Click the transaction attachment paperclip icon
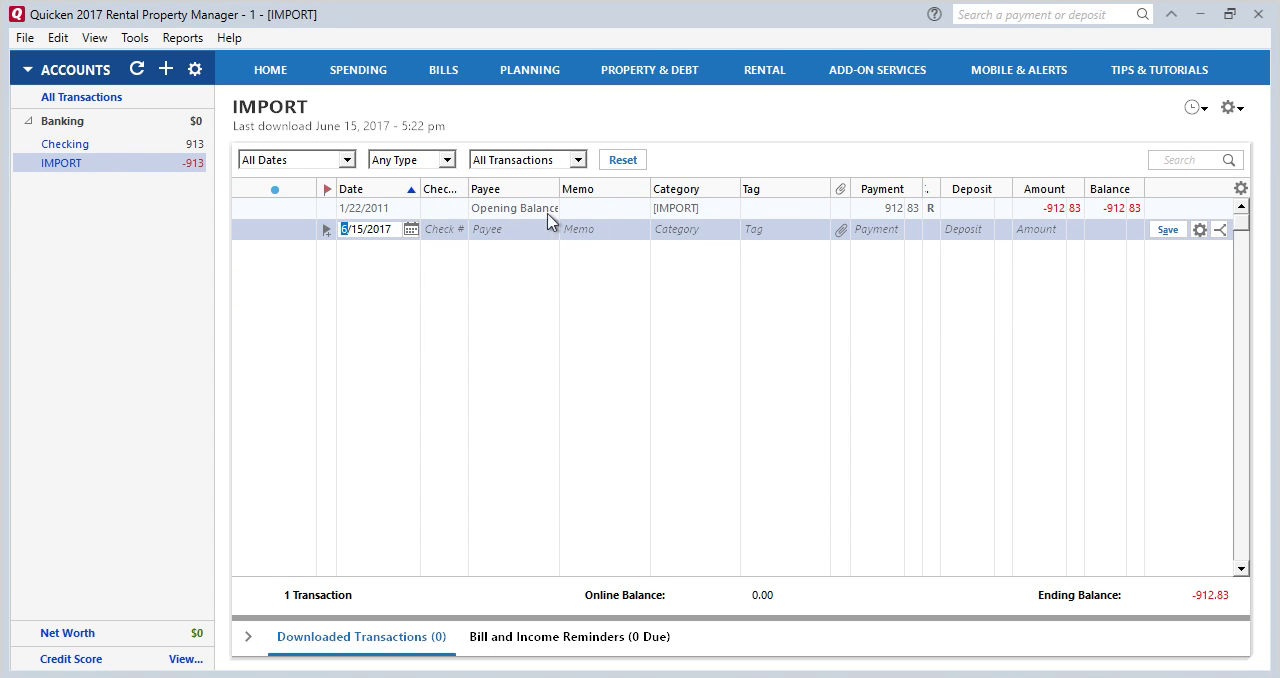This screenshot has height=678, width=1280. pyautogui.click(x=841, y=230)
